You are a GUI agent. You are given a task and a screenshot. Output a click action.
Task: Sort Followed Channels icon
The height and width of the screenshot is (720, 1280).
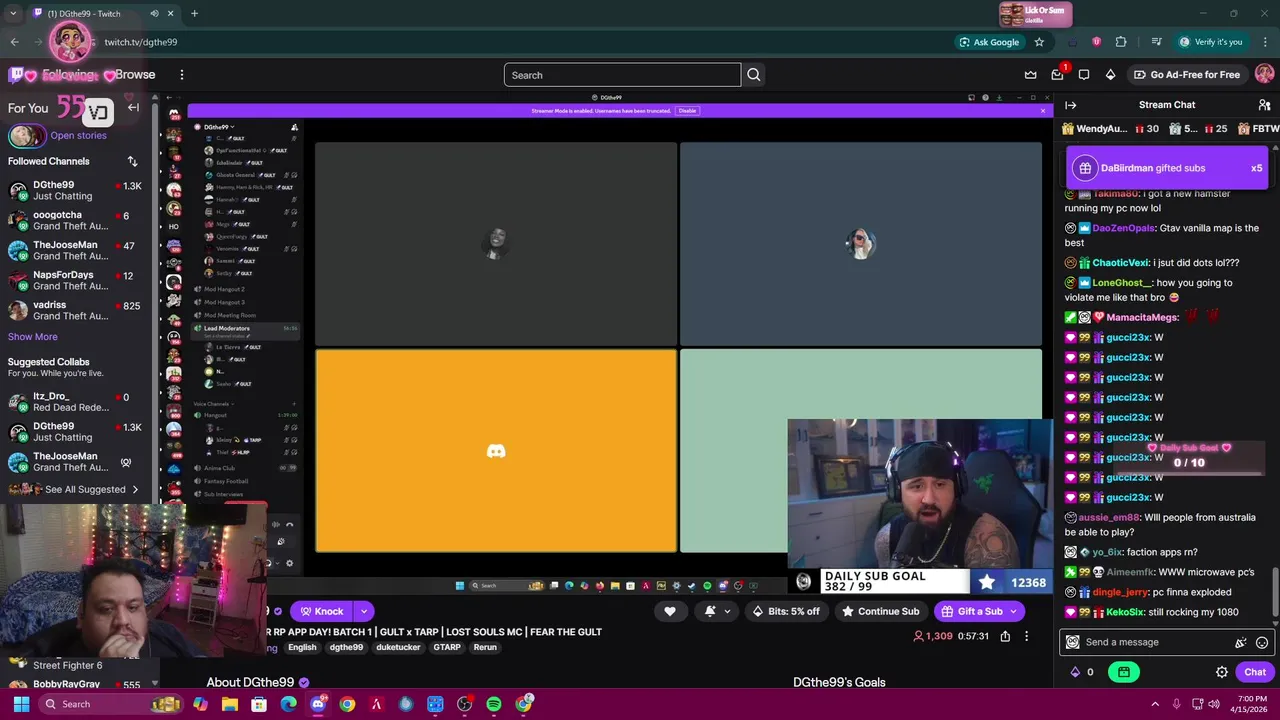click(x=132, y=161)
